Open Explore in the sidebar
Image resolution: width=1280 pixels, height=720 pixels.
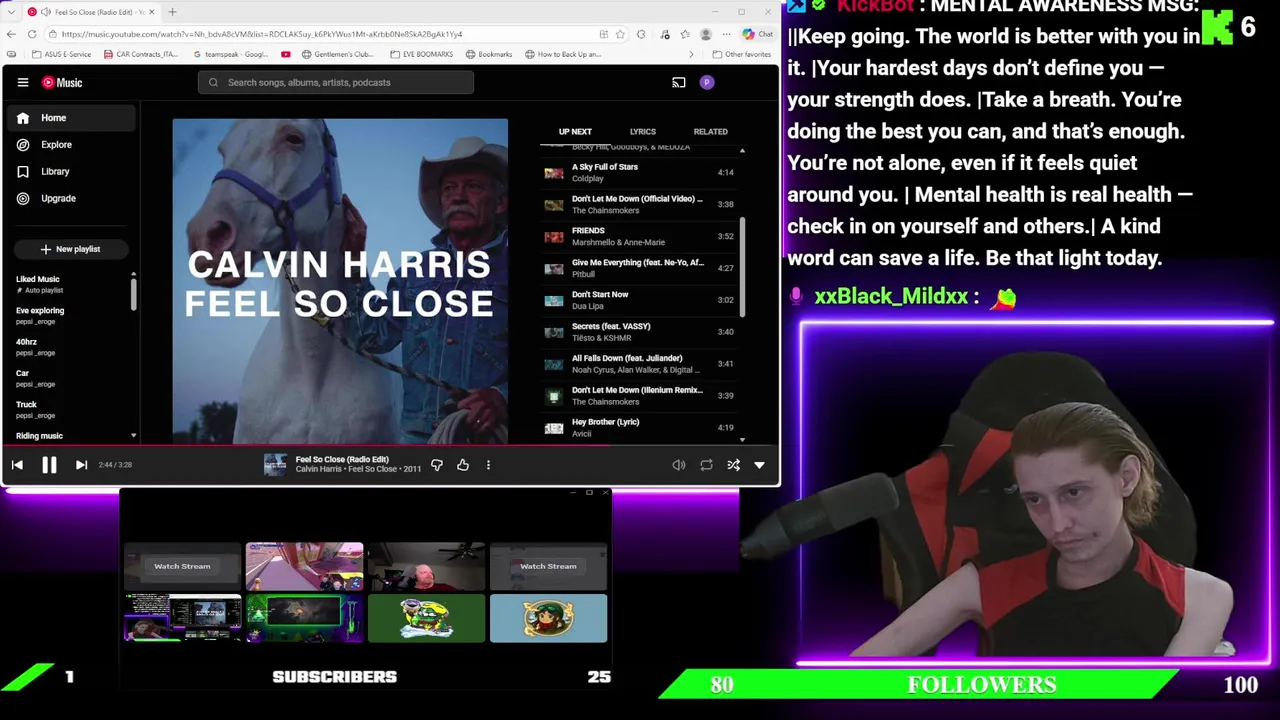tap(70, 145)
